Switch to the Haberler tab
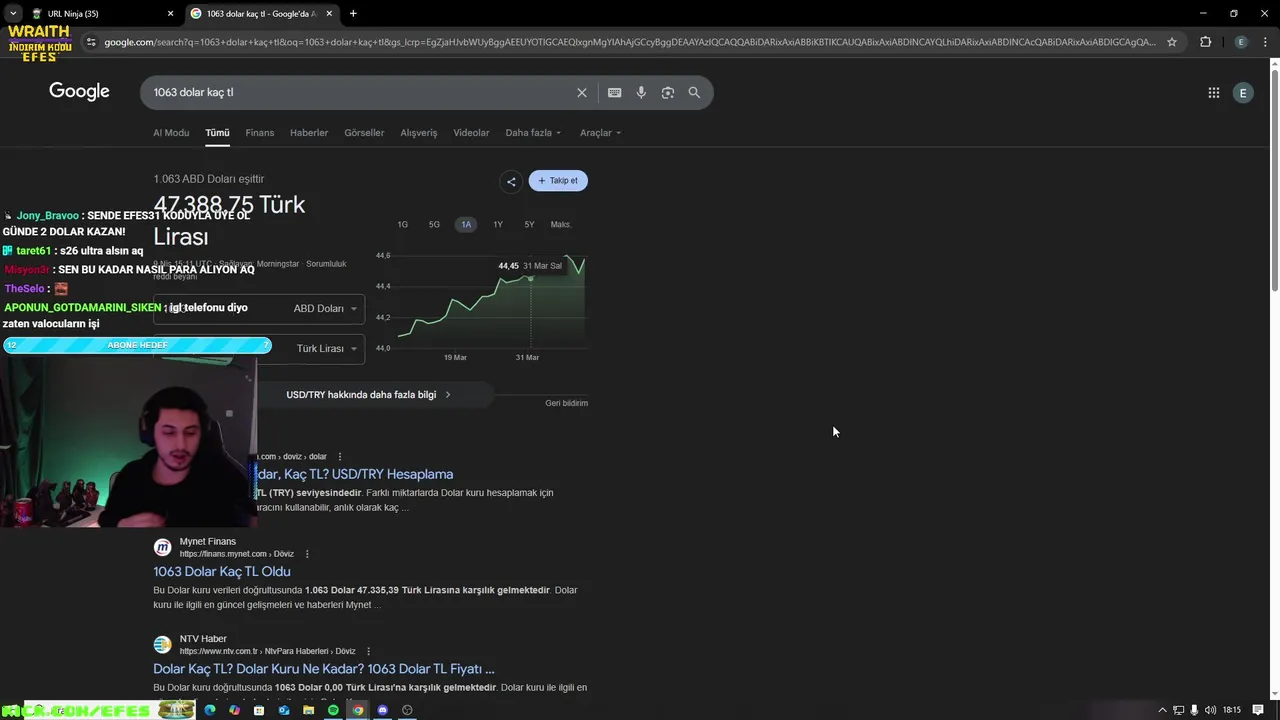Viewport: 1280px width, 720px height. tap(309, 133)
